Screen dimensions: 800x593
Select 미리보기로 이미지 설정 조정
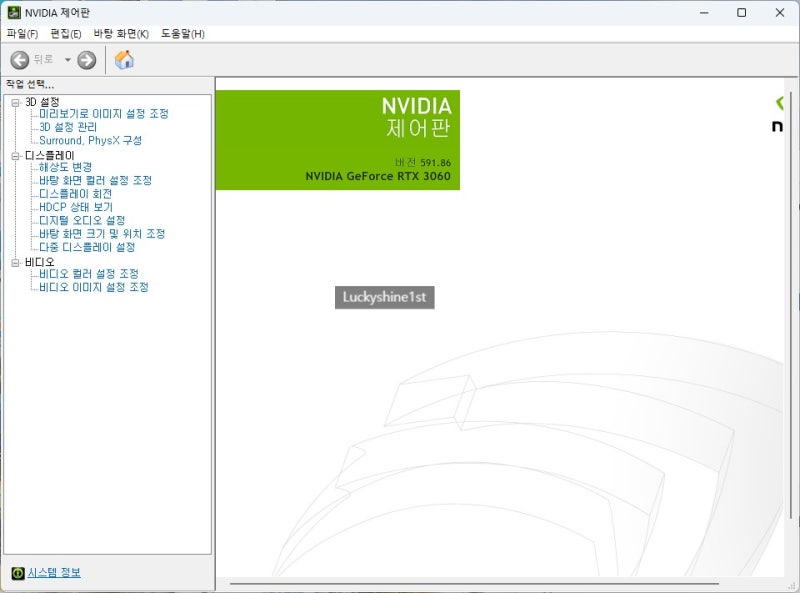pyautogui.click(x=104, y=114)
